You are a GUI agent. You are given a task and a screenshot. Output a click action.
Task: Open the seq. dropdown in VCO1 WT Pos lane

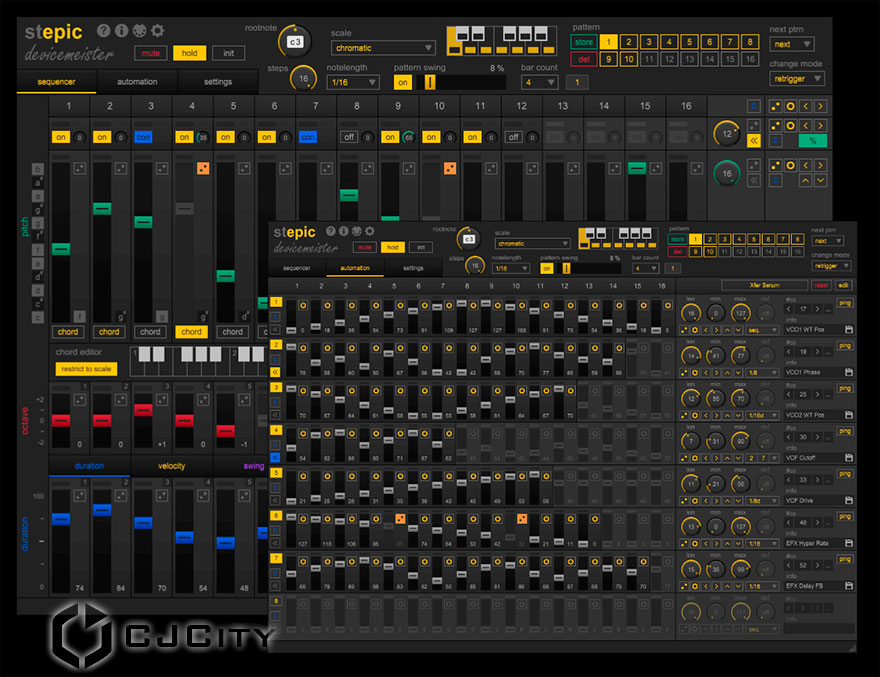[762, 330]
